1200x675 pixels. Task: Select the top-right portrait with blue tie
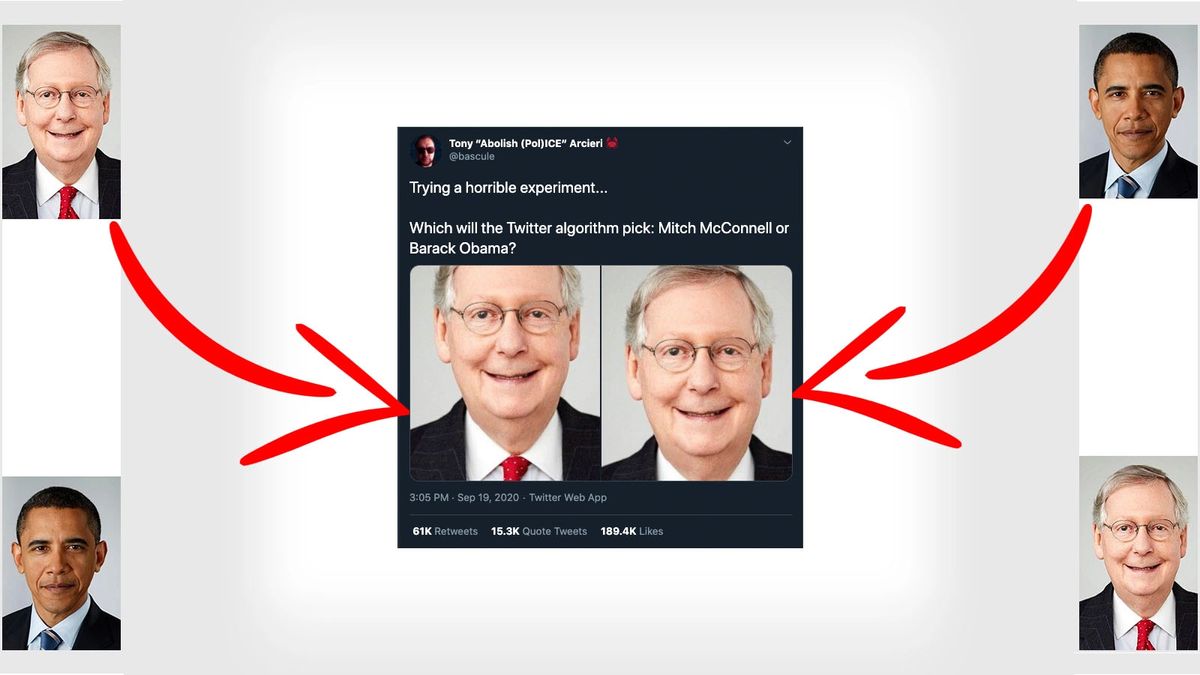click(x=1138, y=111)
